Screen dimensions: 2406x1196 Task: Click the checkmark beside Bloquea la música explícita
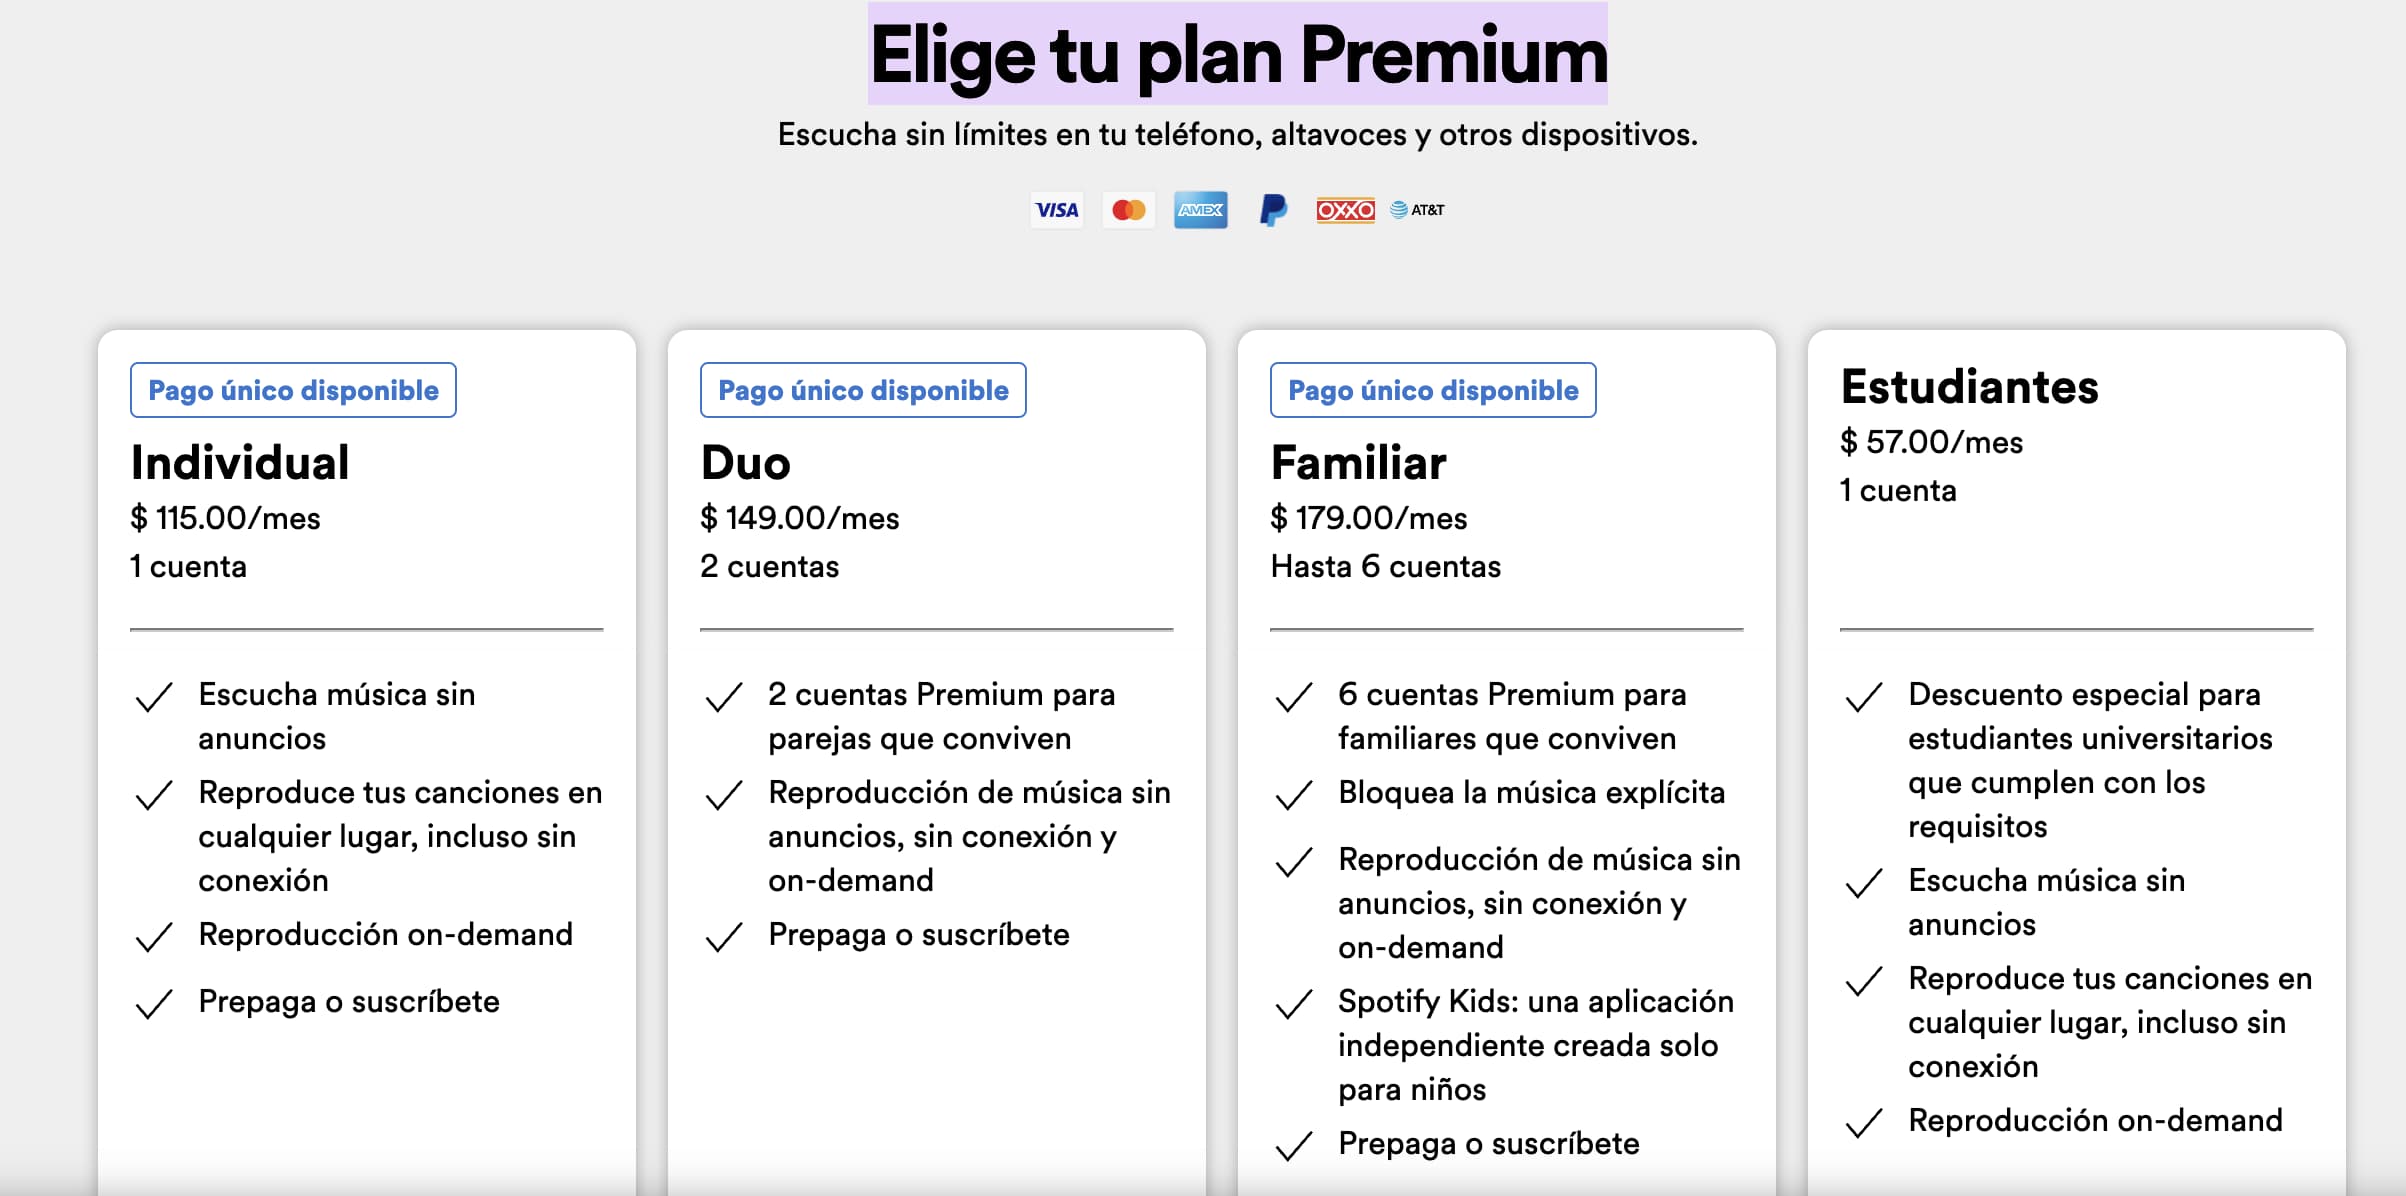(1293, 795)
